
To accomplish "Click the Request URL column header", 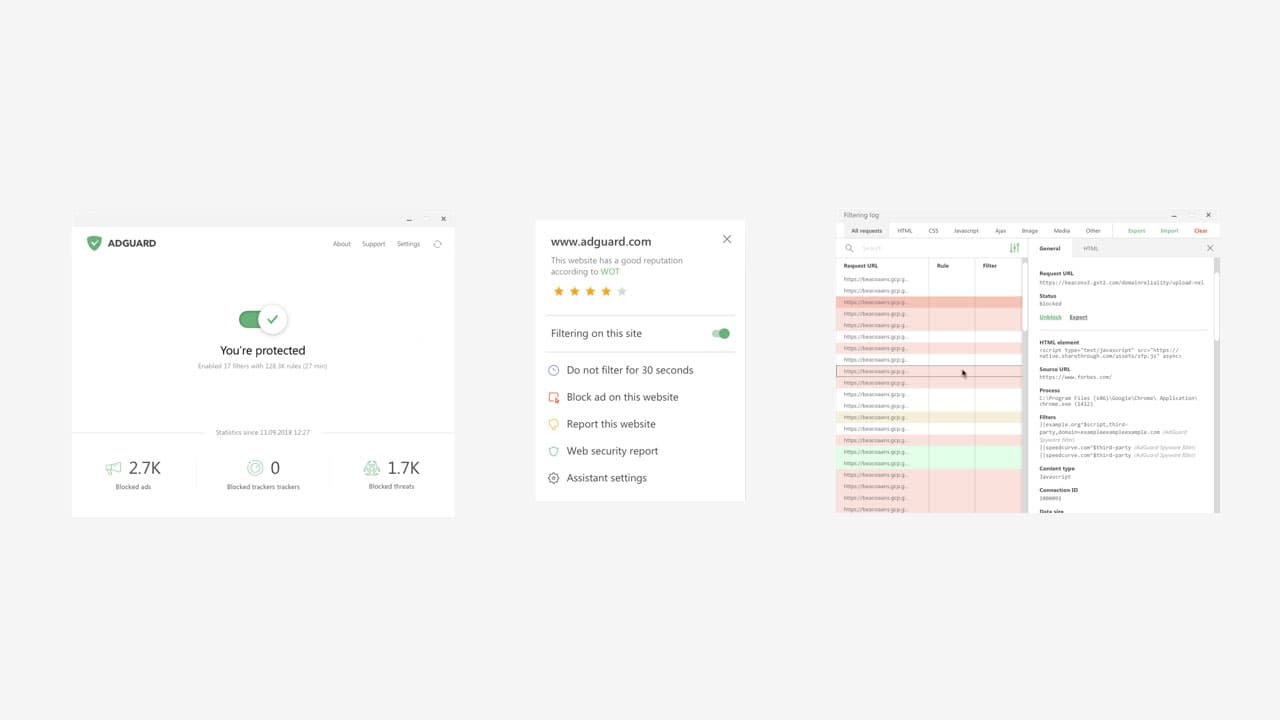I will coord(861,266).
